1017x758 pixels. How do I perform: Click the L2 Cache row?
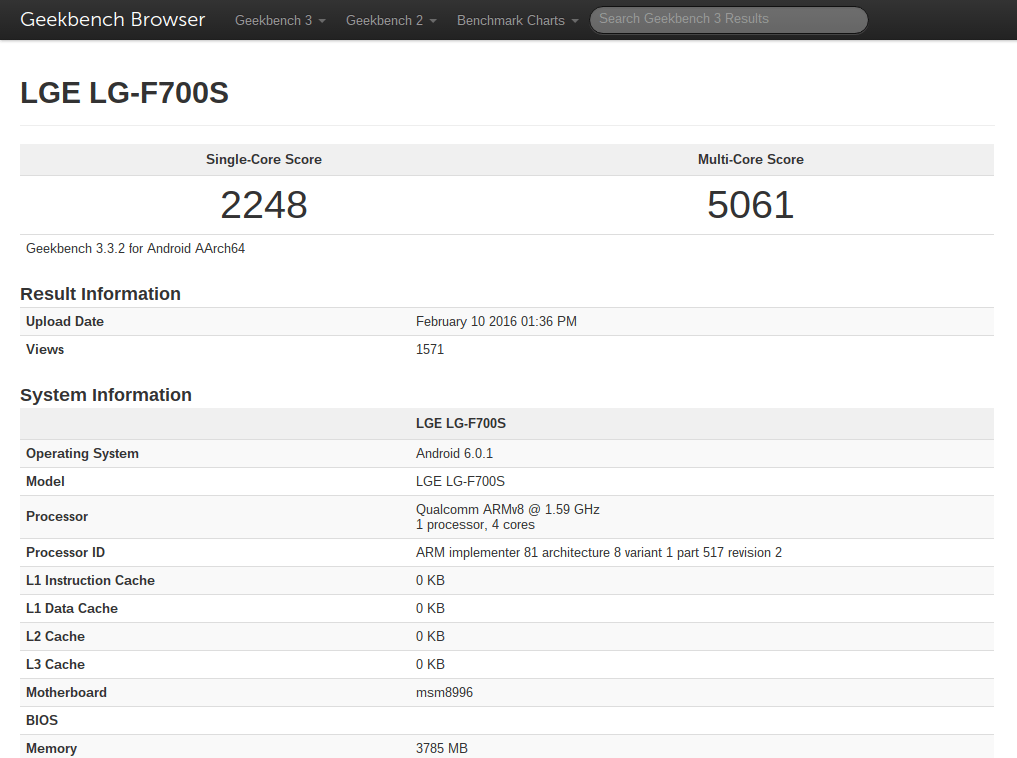coord(55,636)
